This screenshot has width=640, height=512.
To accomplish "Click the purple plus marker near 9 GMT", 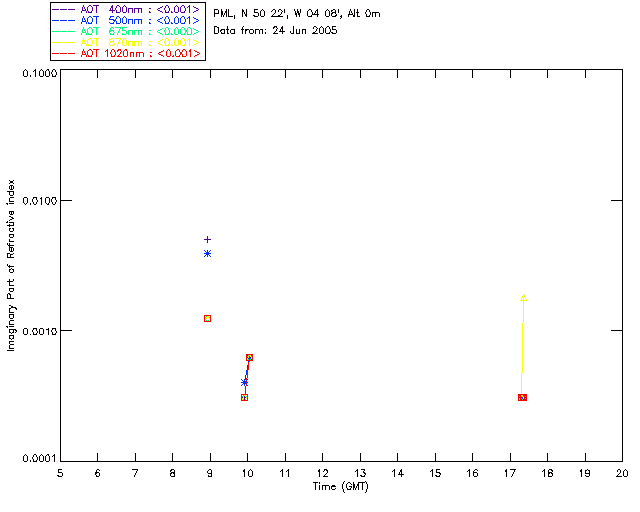I will point(207,240).
